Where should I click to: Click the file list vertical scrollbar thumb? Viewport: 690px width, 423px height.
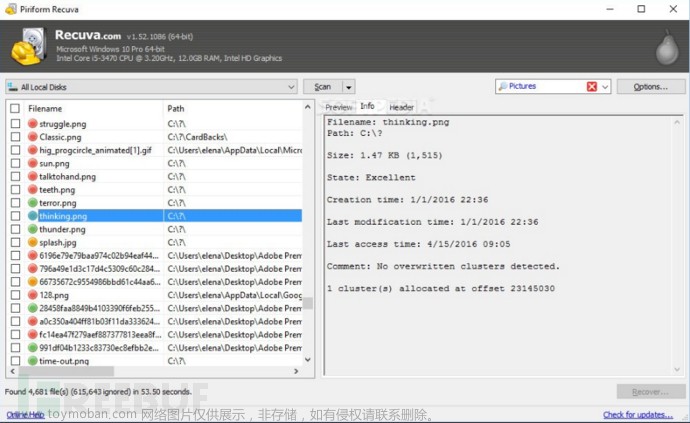(308, 303)
